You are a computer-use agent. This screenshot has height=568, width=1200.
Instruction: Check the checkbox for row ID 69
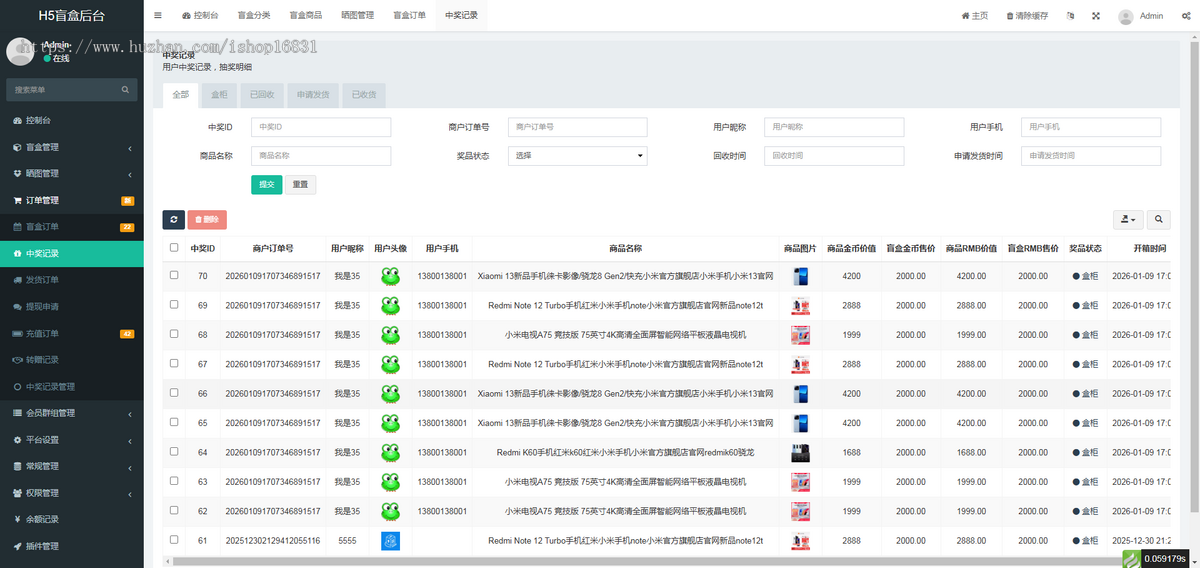(x=174, y=305)
